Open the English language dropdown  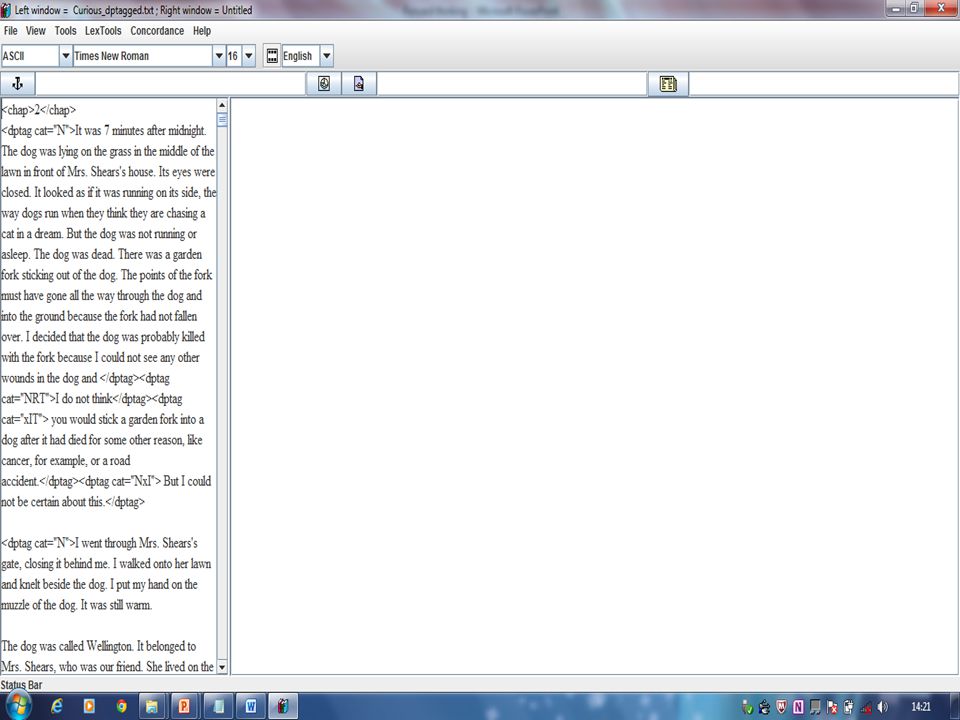point(326,56)
